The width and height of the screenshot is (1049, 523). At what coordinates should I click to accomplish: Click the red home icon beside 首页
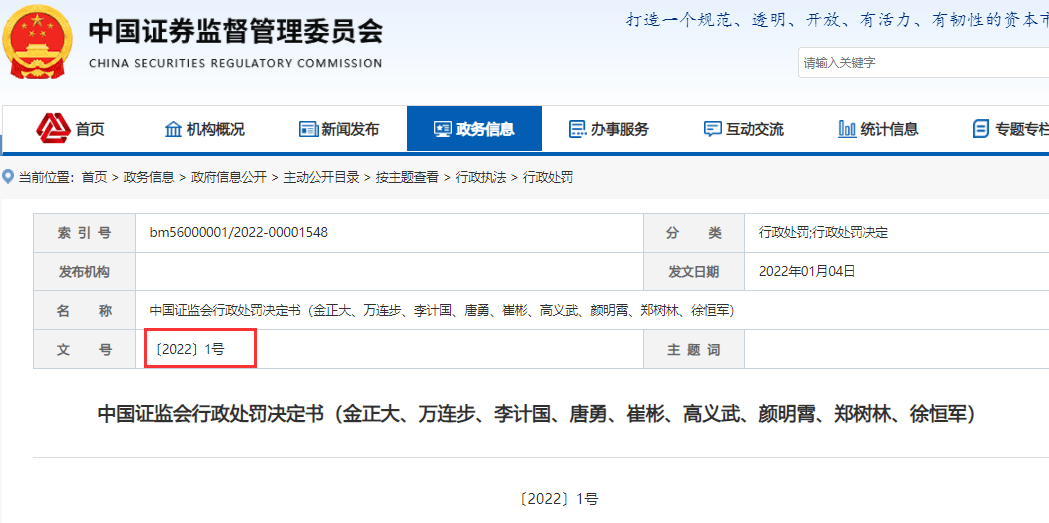click(52, 128)
